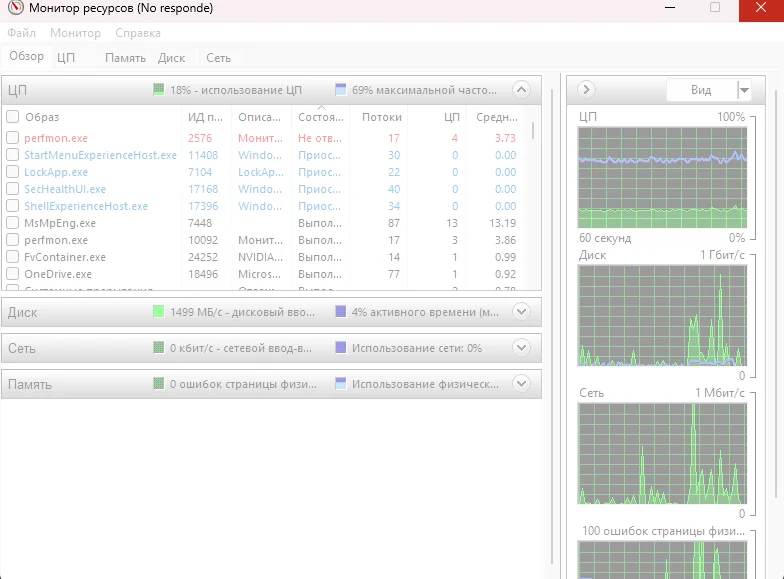This screenshot has height=579, width=784.
Task: Click the blue physical memory usage indicator
Action: click(x=341, y=384)
